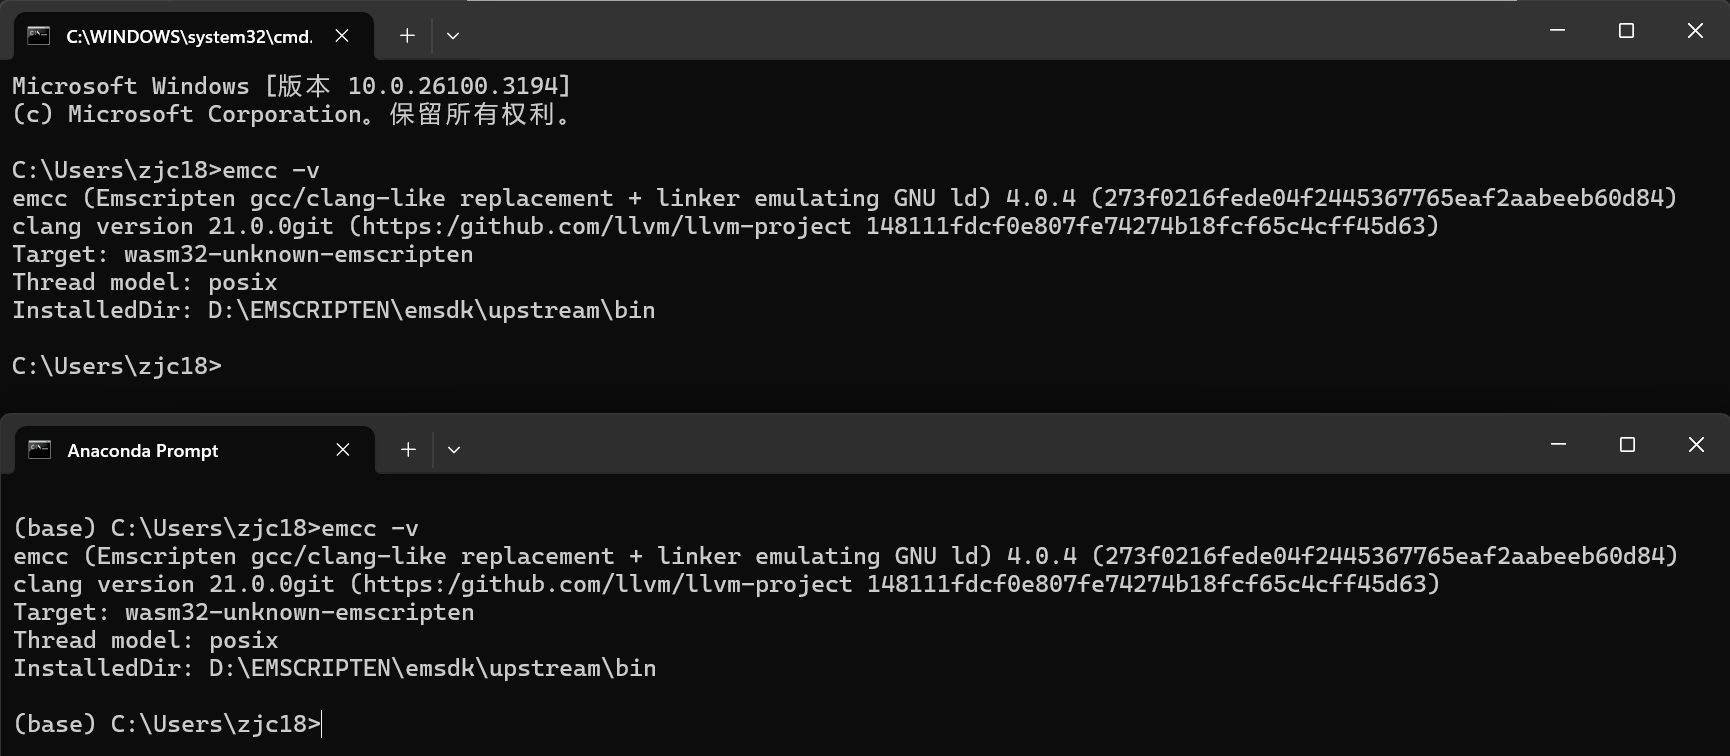Maximize the Anaconda Prompt window
The height and width of the screenshot is (756, 1730).
(1627, 444)
